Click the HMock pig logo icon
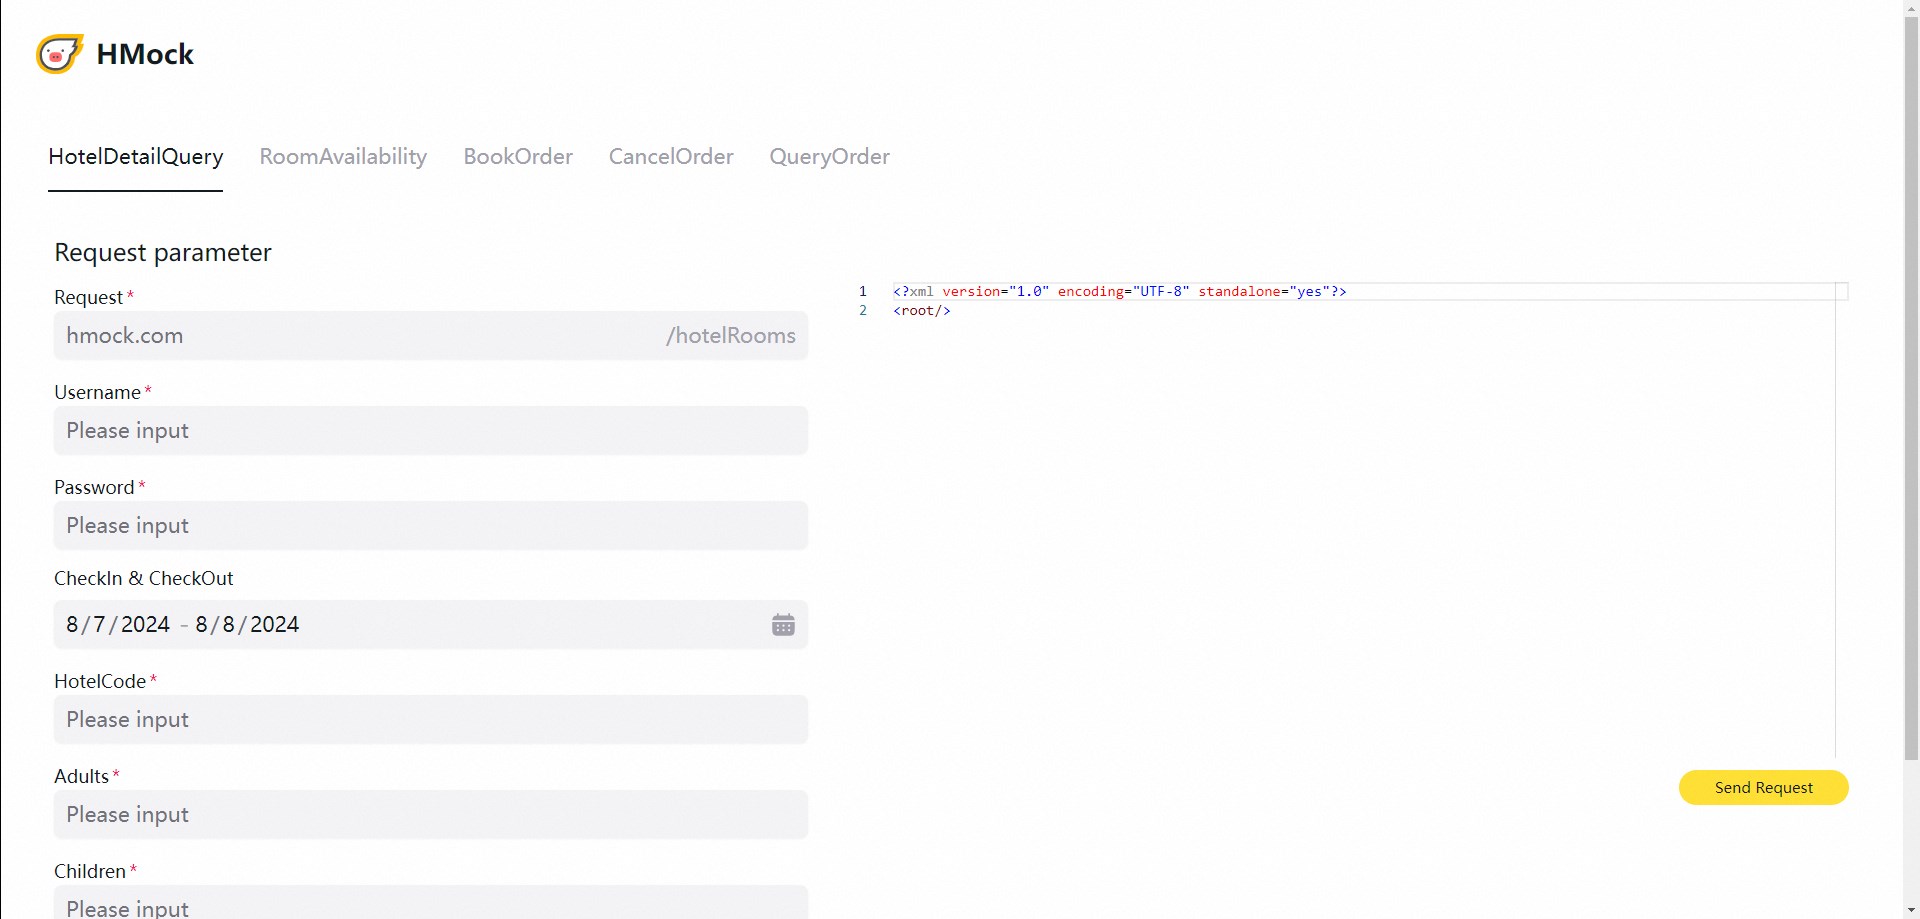1920x919 pixels. coord(59,54)
